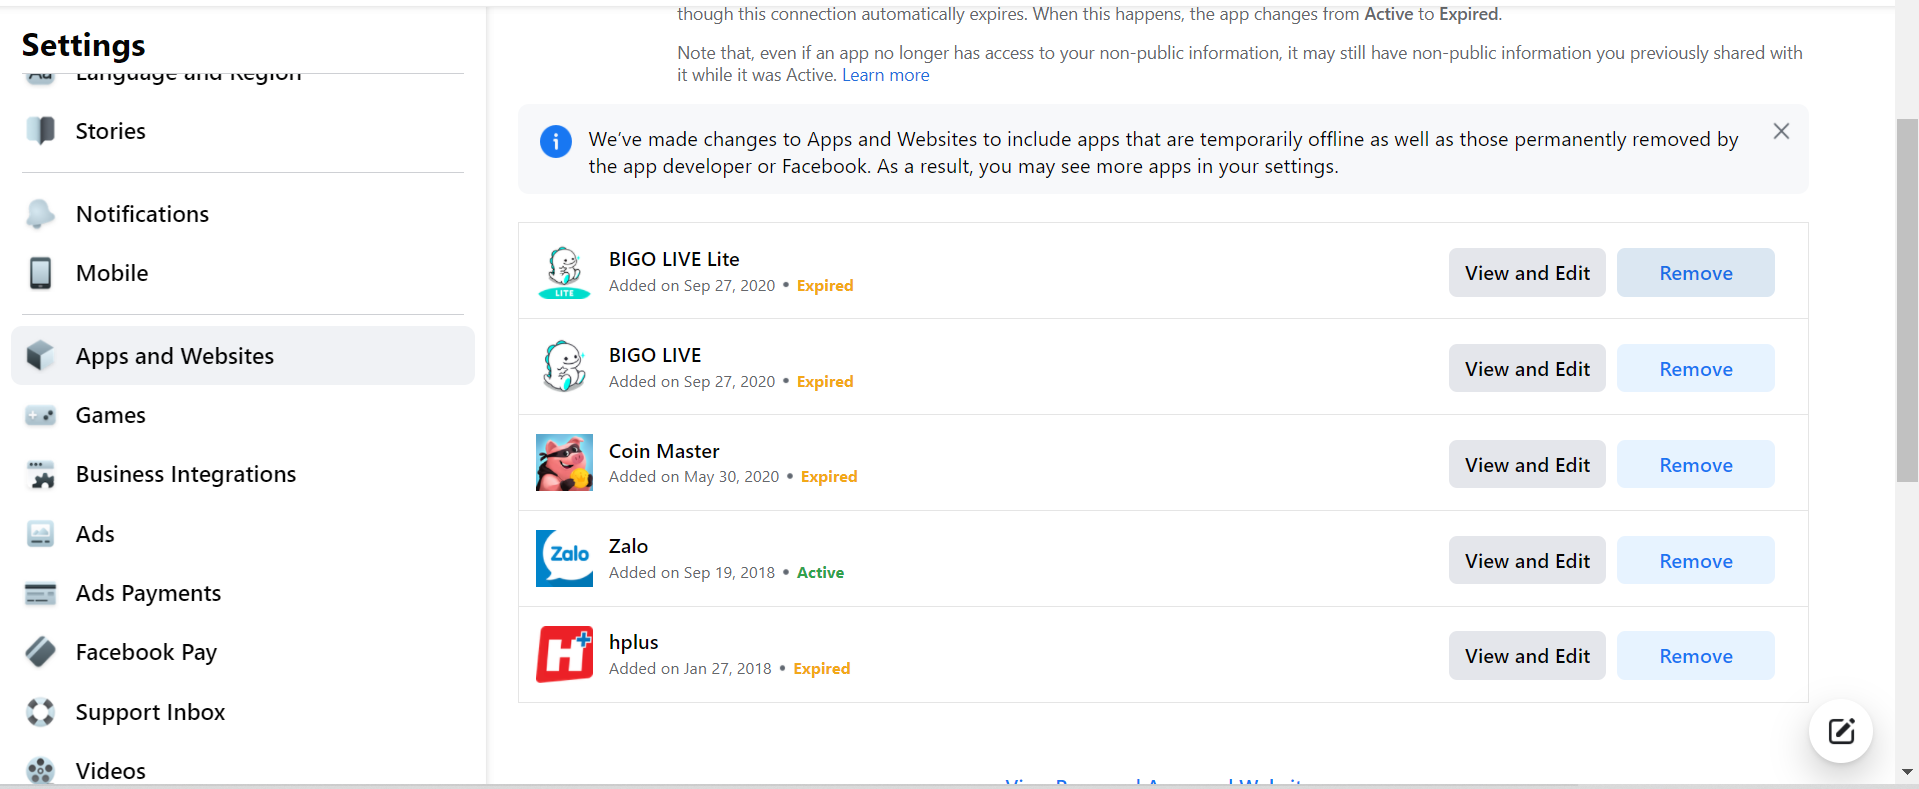
Task: Click View and Edit for hplus
Action: (x=1527, y=656)
